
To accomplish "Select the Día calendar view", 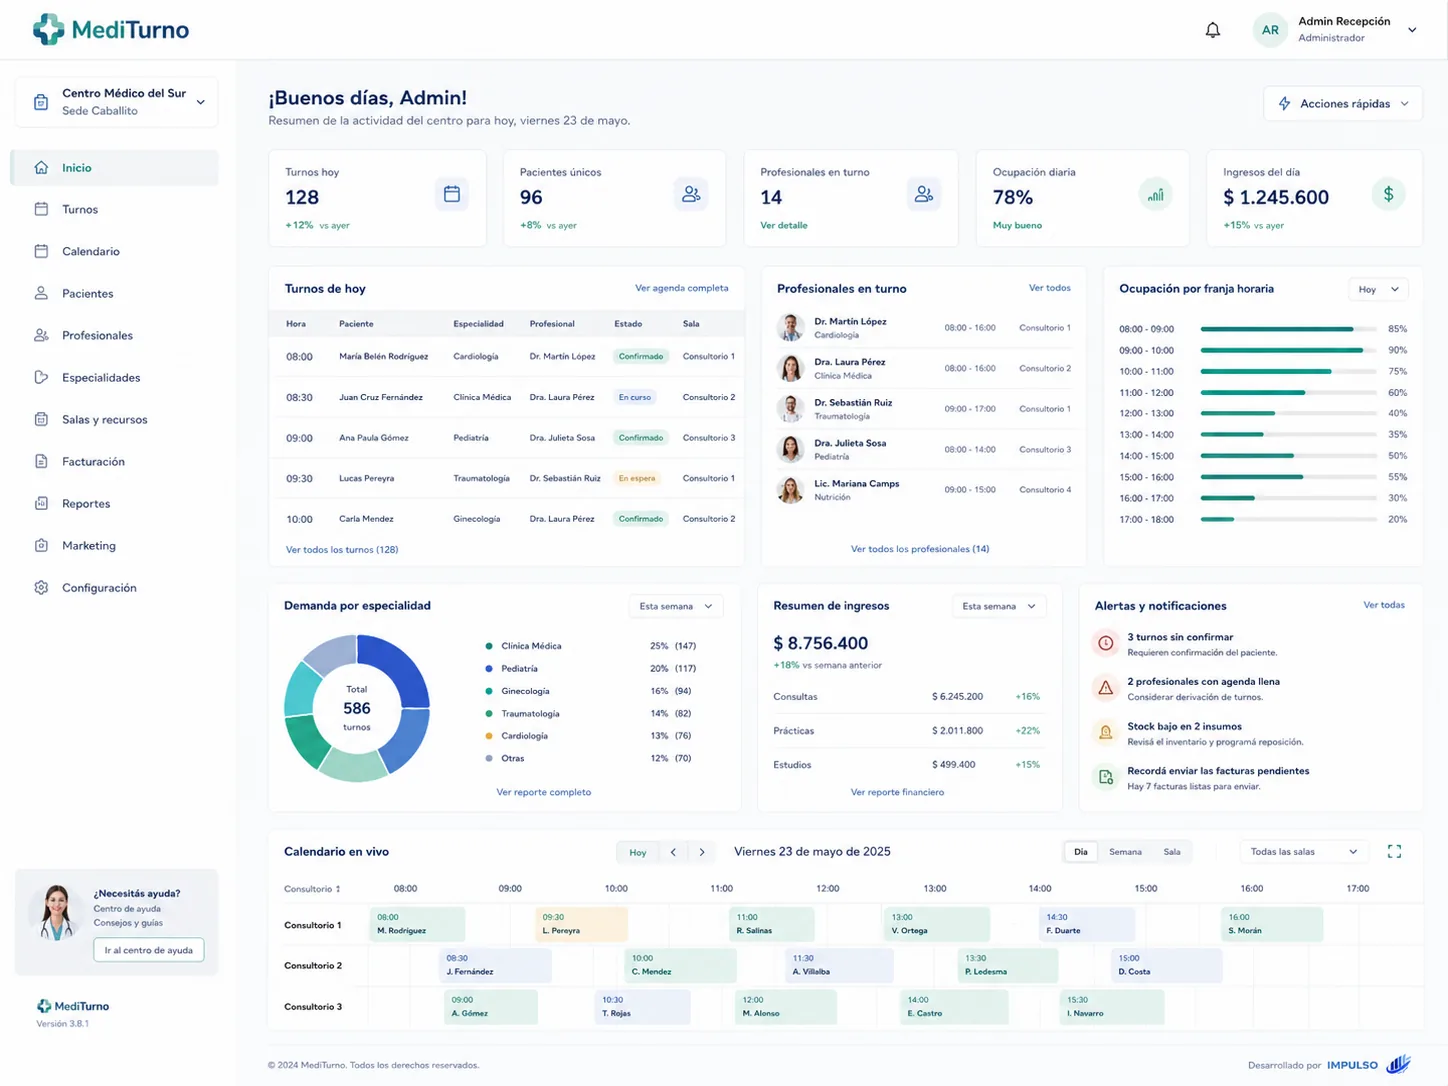I will [x=1080, y=852].
